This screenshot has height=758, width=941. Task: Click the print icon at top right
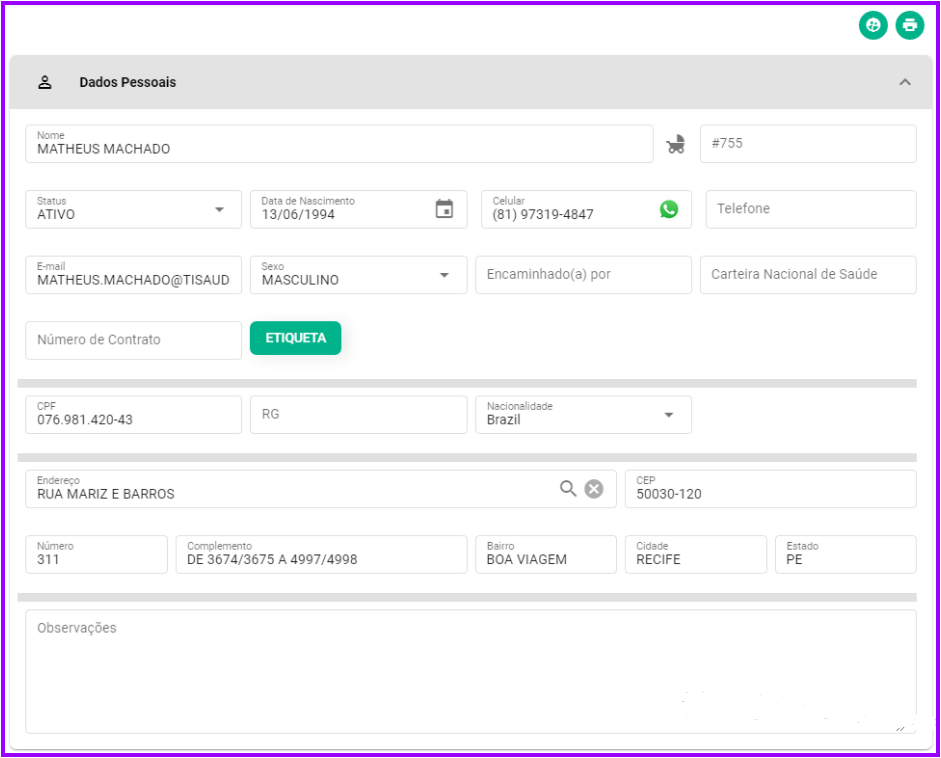tap(910, 25)
